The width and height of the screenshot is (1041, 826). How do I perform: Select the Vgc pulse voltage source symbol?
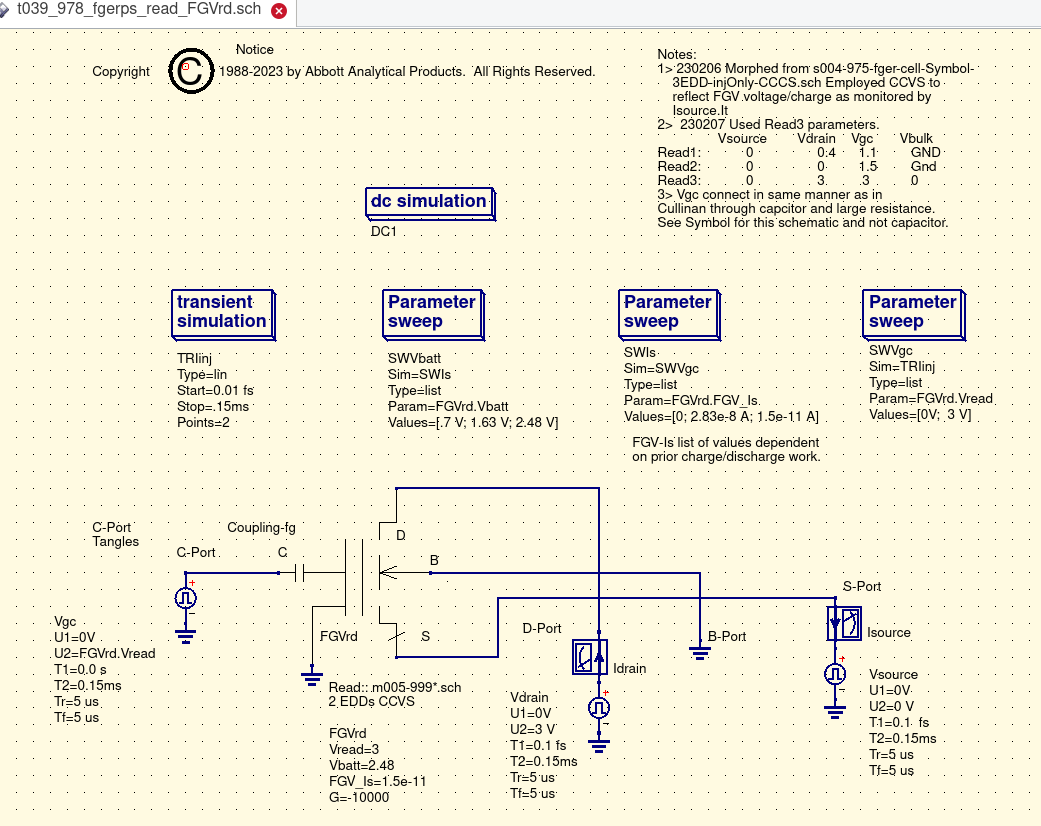pos(185,598)
